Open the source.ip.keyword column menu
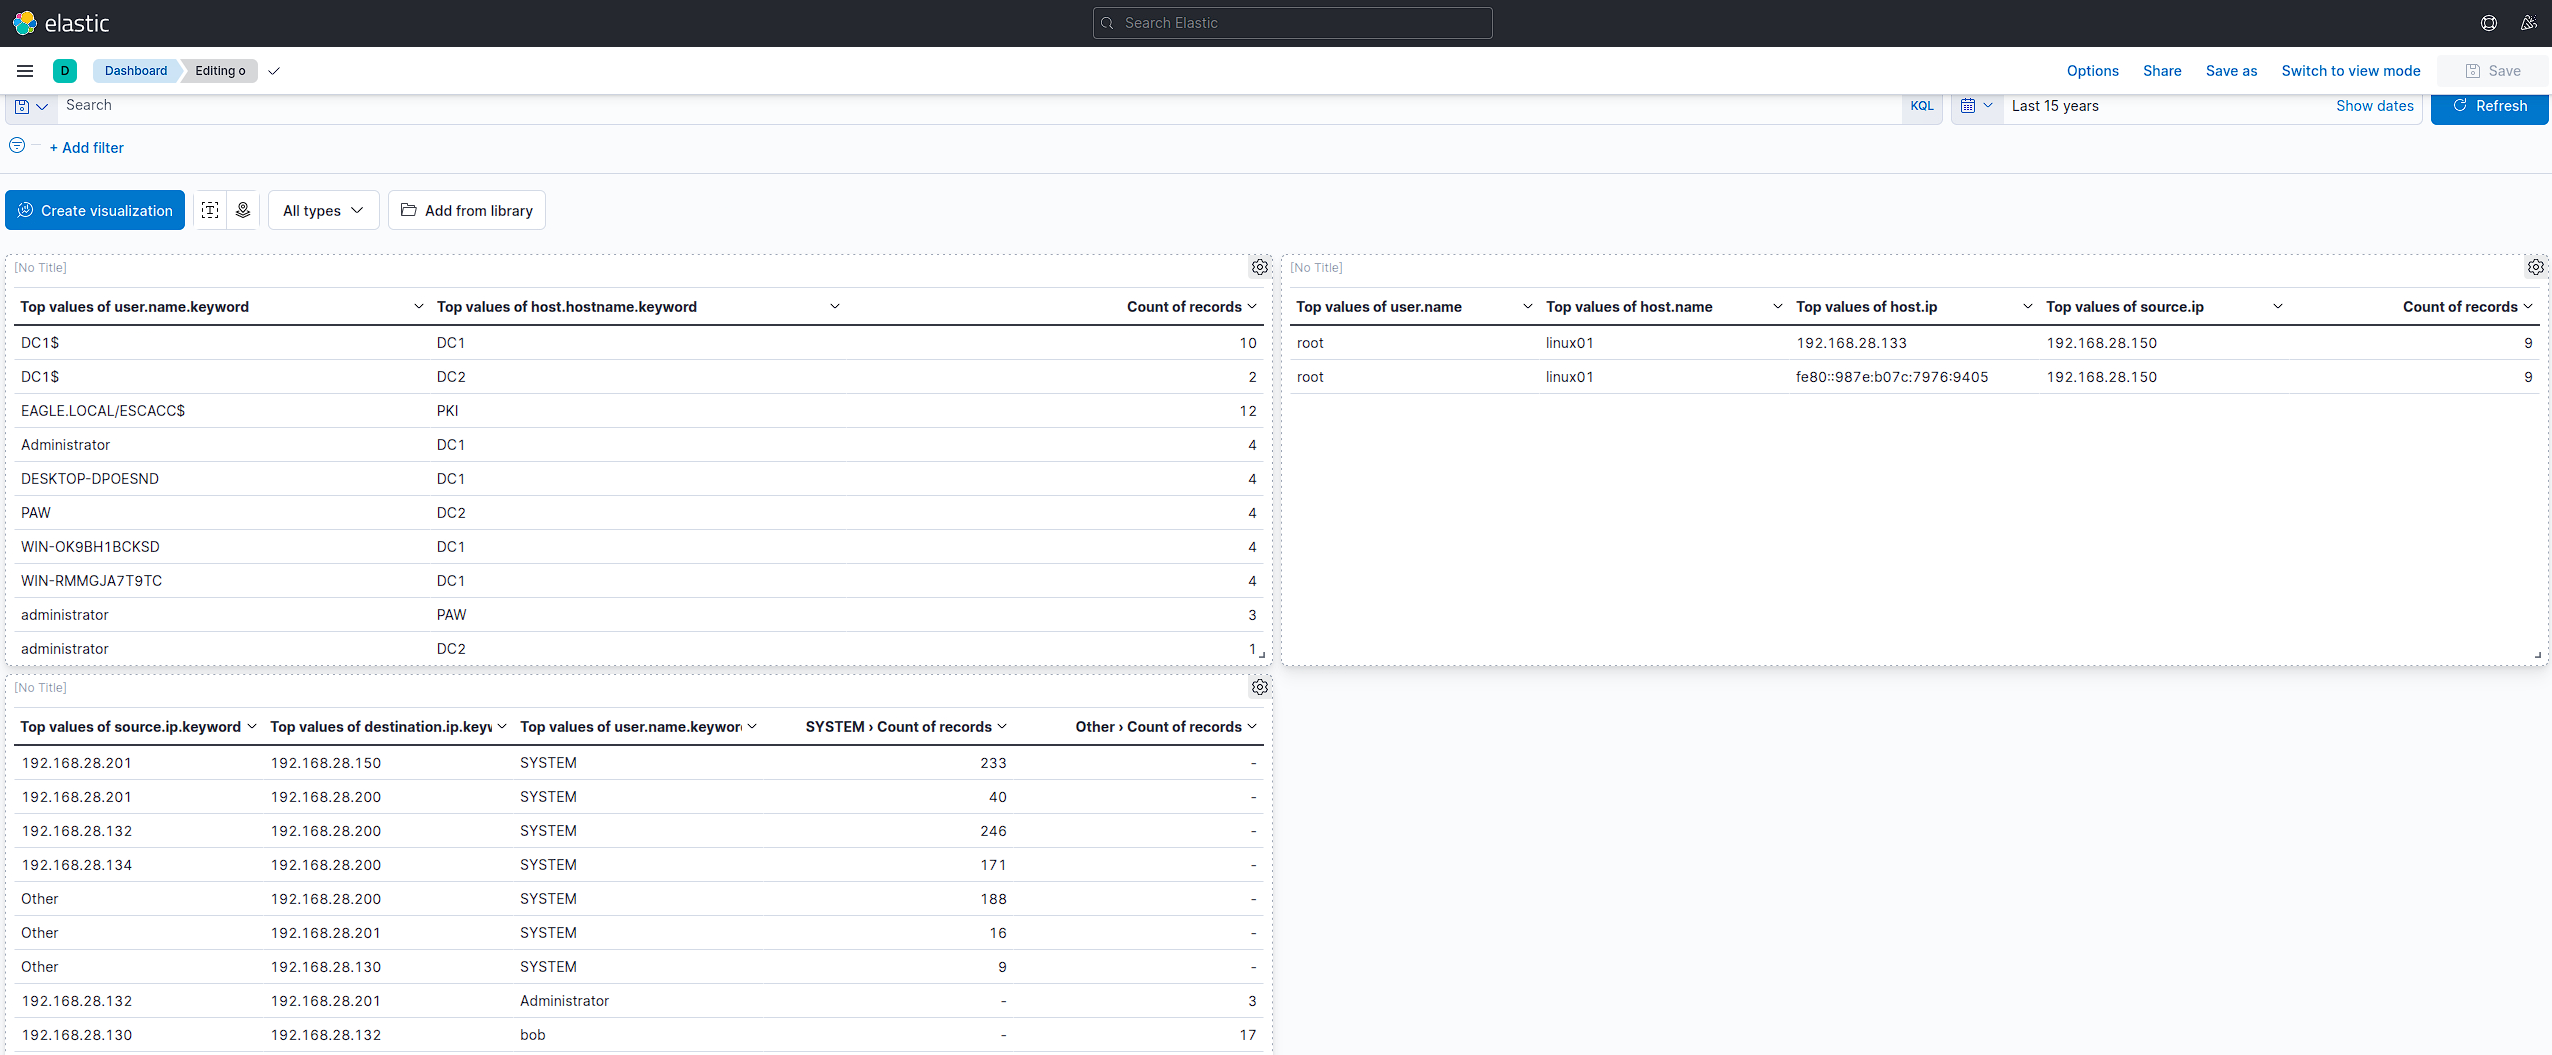This screenshot has width=2552, height=1055. pyautogui.click(x=251, y=727)
